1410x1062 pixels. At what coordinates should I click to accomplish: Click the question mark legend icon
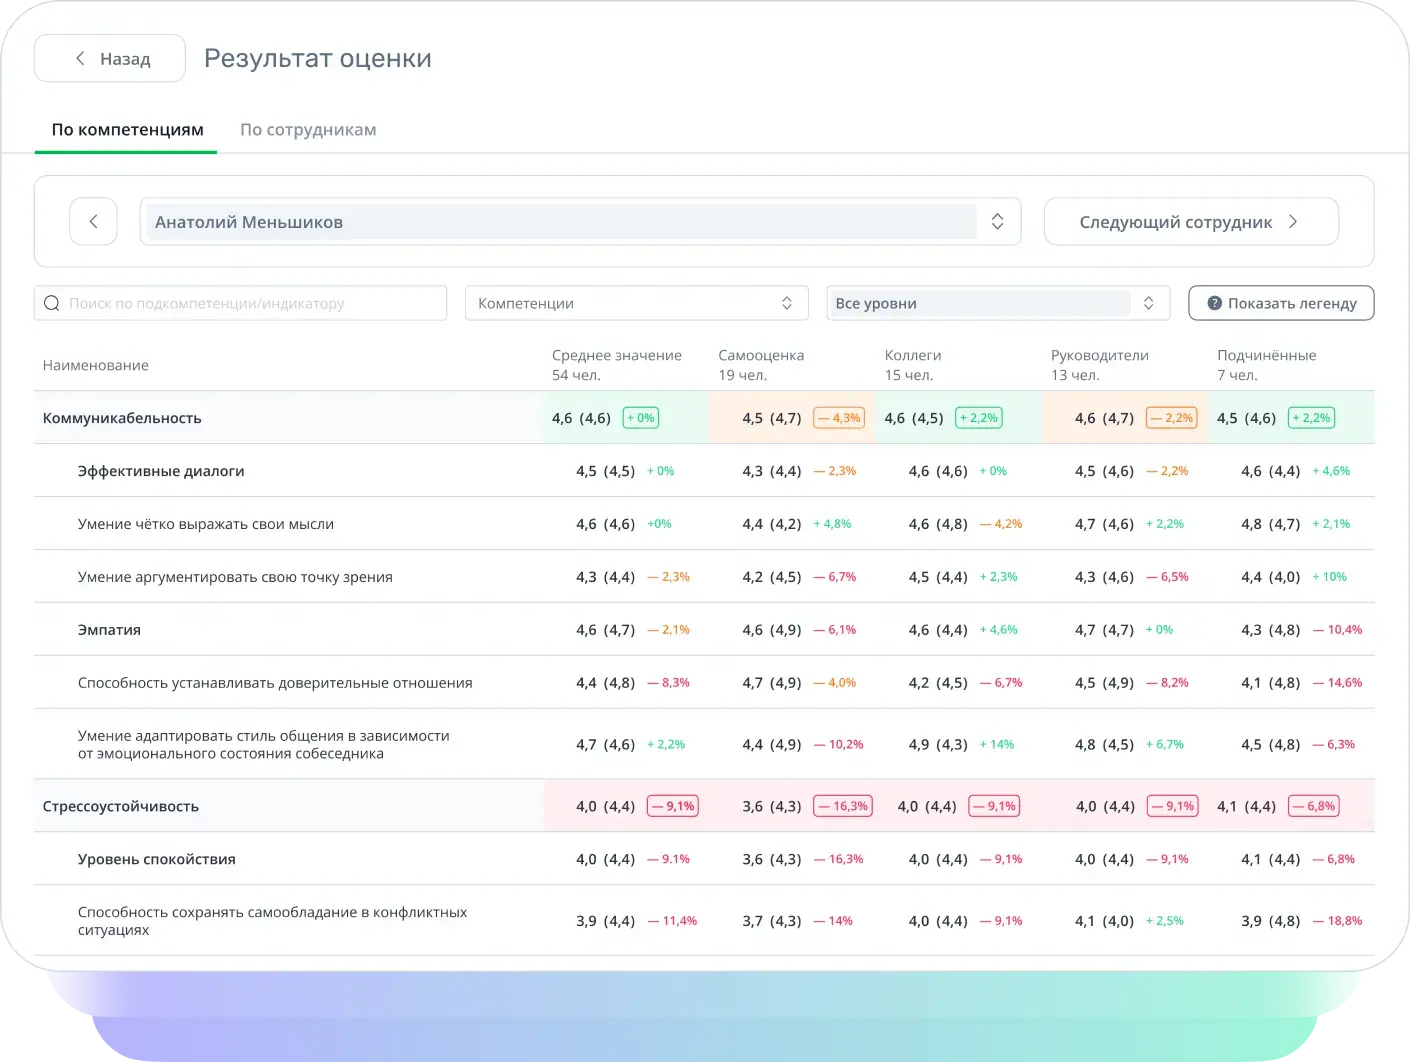(x=1214, y=303)
